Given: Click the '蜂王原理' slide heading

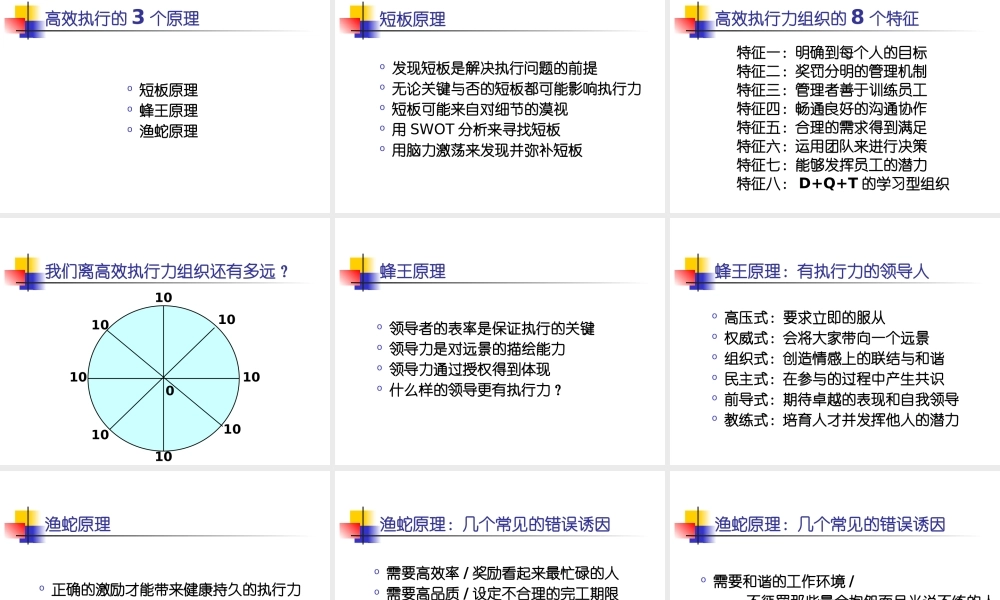Looking at the screenshot, I should point(413,272).
